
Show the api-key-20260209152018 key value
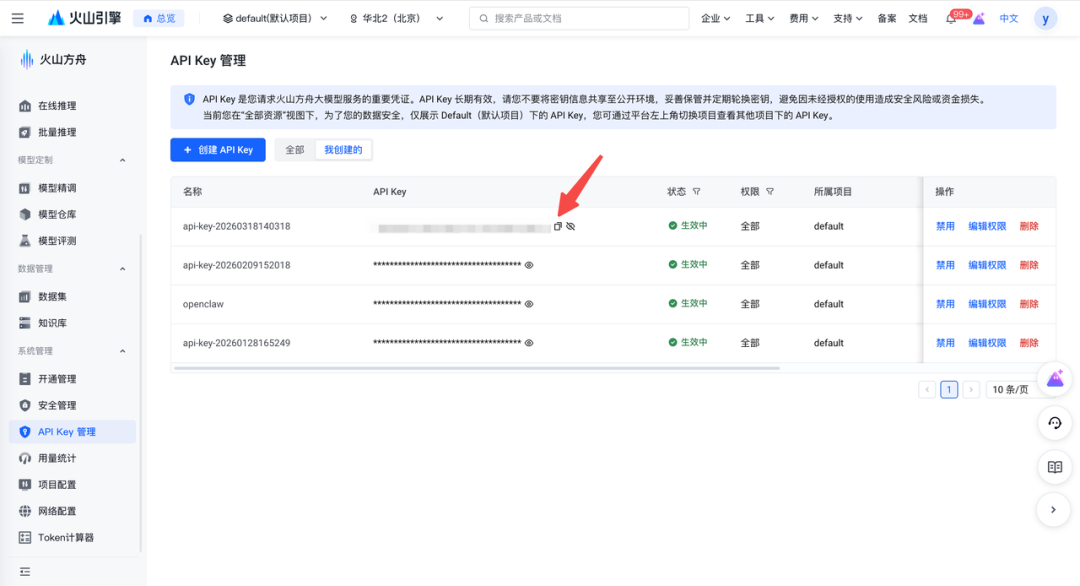click(529, 265)
